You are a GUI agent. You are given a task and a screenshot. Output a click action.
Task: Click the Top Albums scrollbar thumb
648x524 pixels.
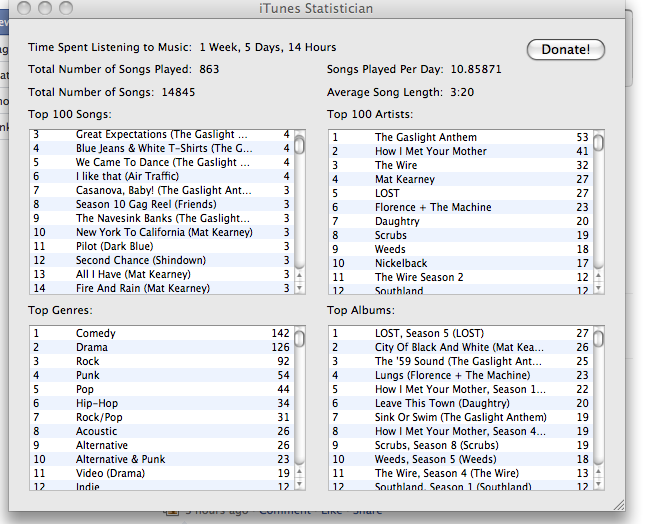point(598,339)
